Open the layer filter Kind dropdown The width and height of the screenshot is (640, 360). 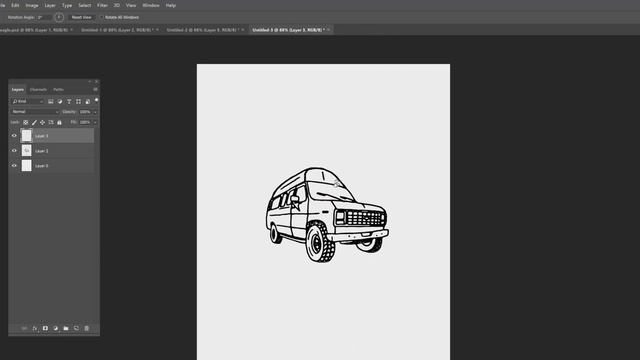pos(28,101)
